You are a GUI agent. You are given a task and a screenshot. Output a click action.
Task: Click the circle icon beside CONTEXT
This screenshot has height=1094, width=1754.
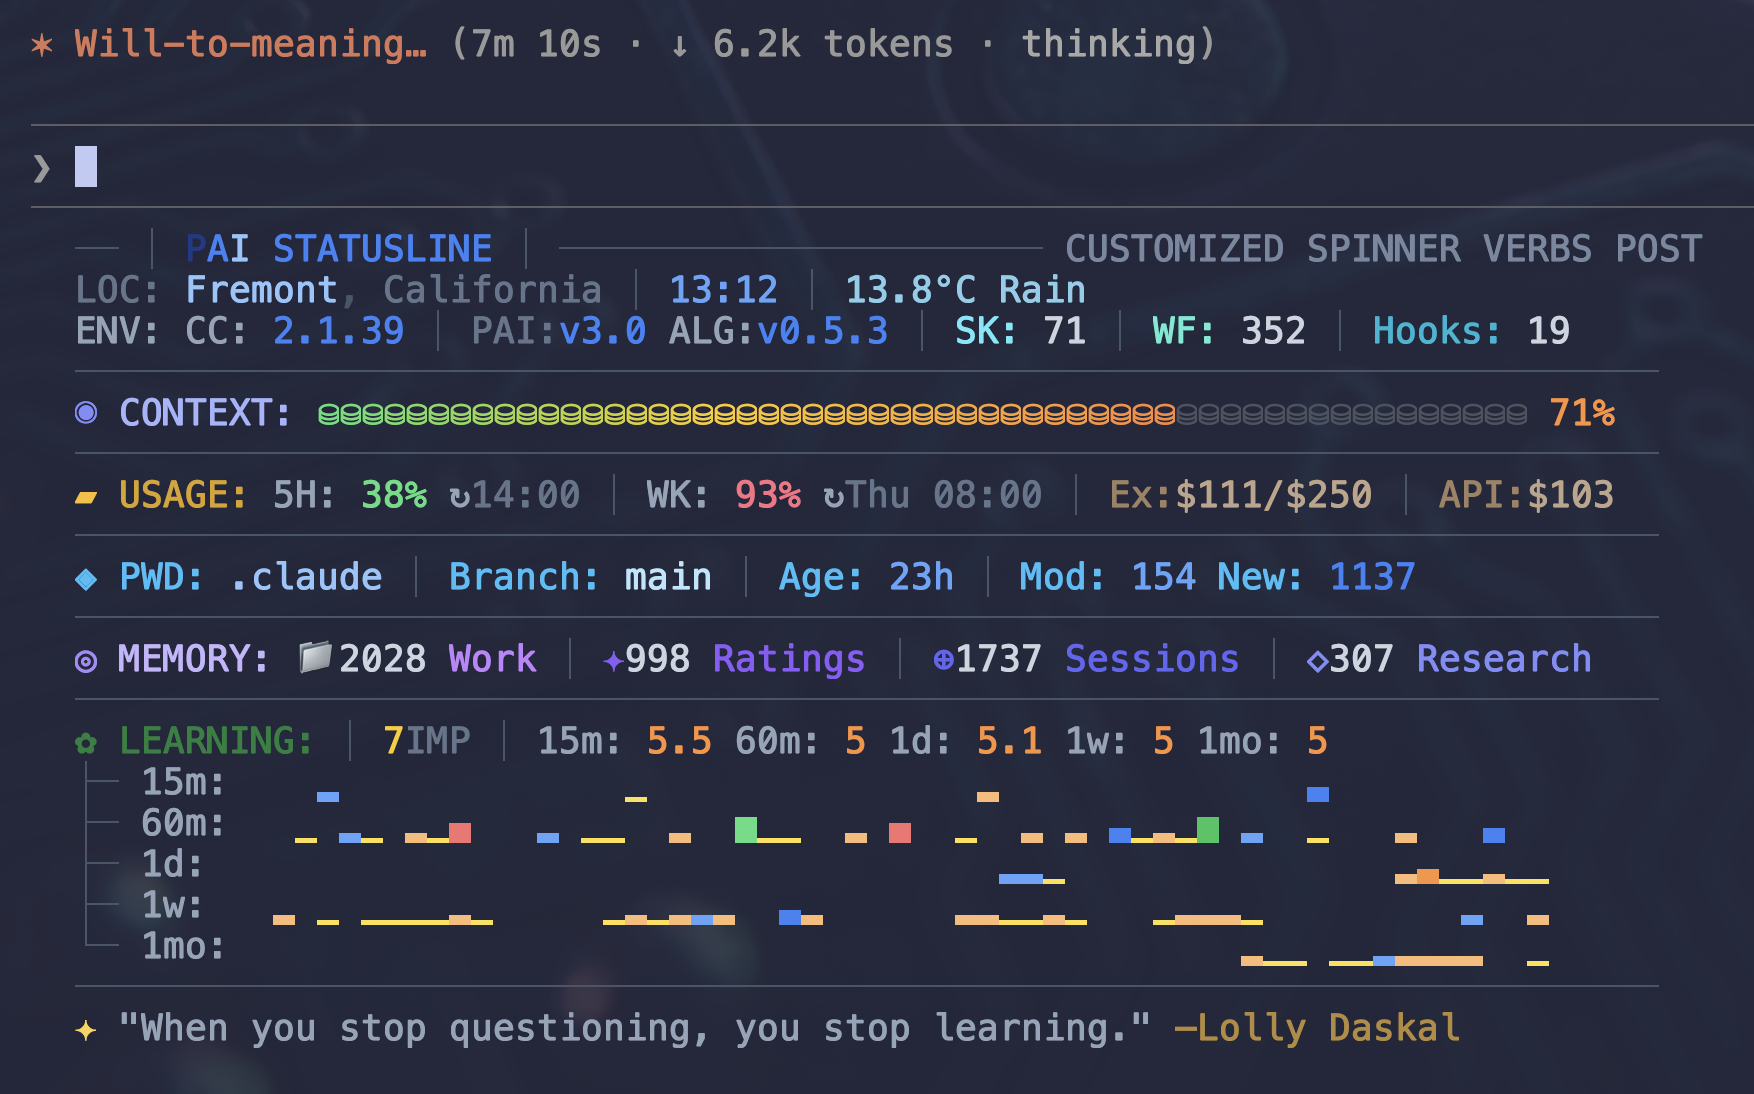87,413
